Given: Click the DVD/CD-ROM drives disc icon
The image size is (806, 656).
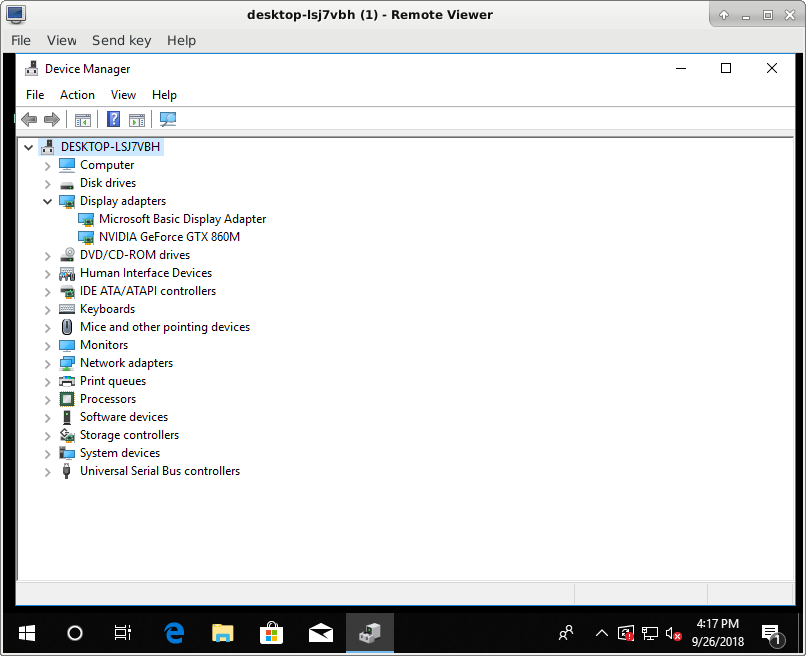Looking at the screenshot, I should point(67,254).
